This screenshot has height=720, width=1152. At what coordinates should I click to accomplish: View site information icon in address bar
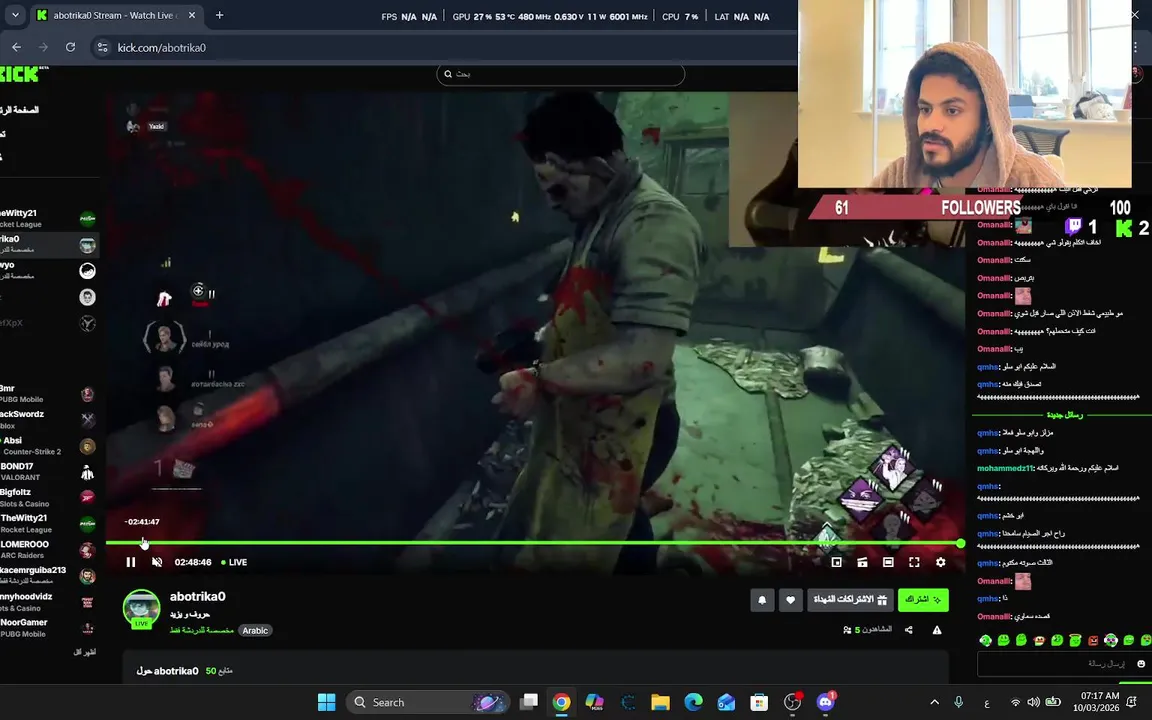[102, 47]
